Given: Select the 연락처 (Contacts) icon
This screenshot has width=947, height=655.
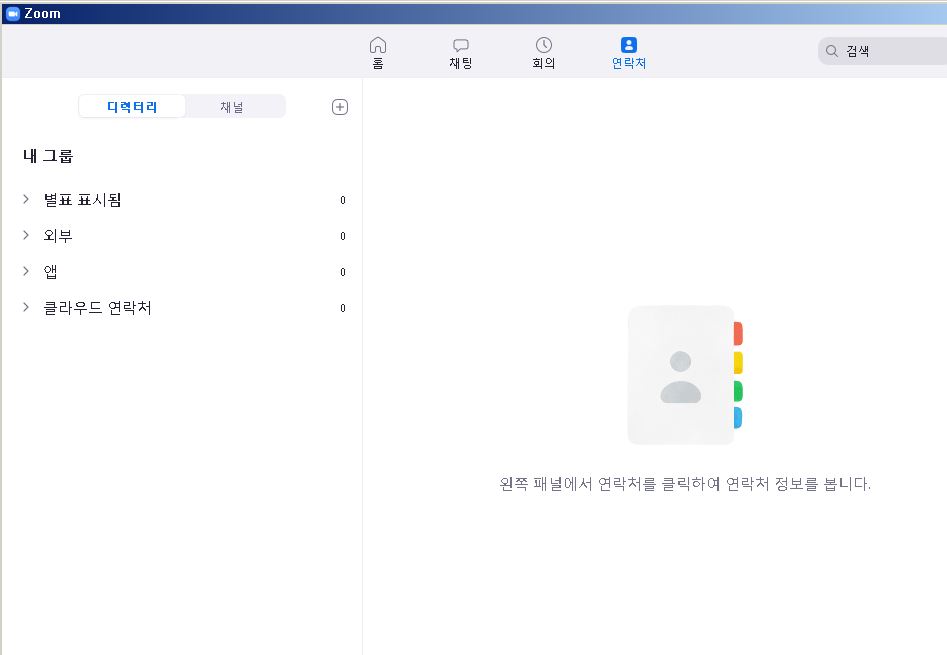Looking at the screenshot, I should coord(629,45).
